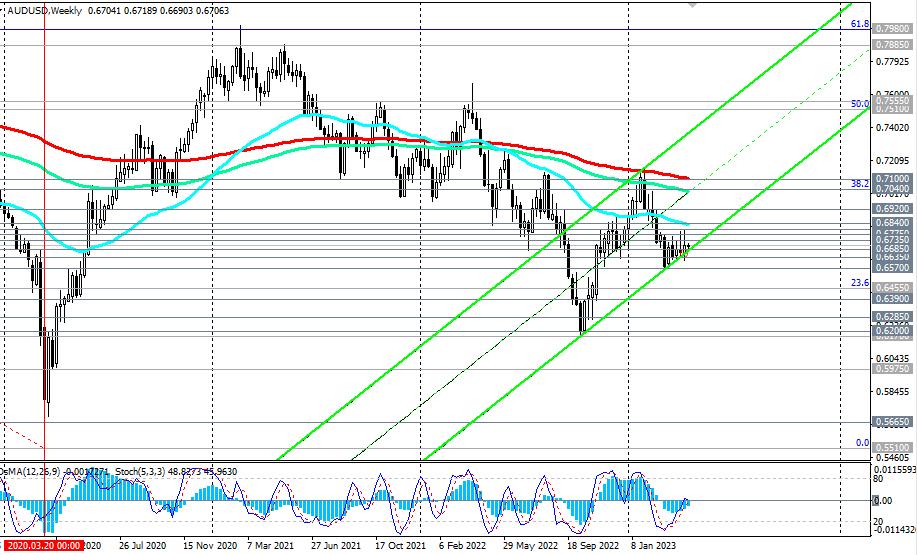917x555 pixels.
Task: Click the 0.5510 price tag near bottom
Action: [x=892, y=447]
